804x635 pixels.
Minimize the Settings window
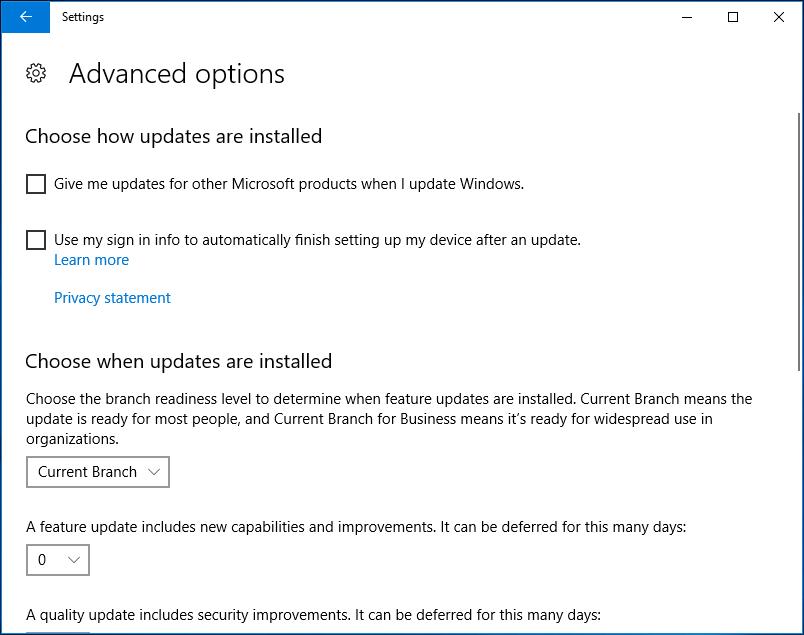pyautogui.click(x=687, y=17)
